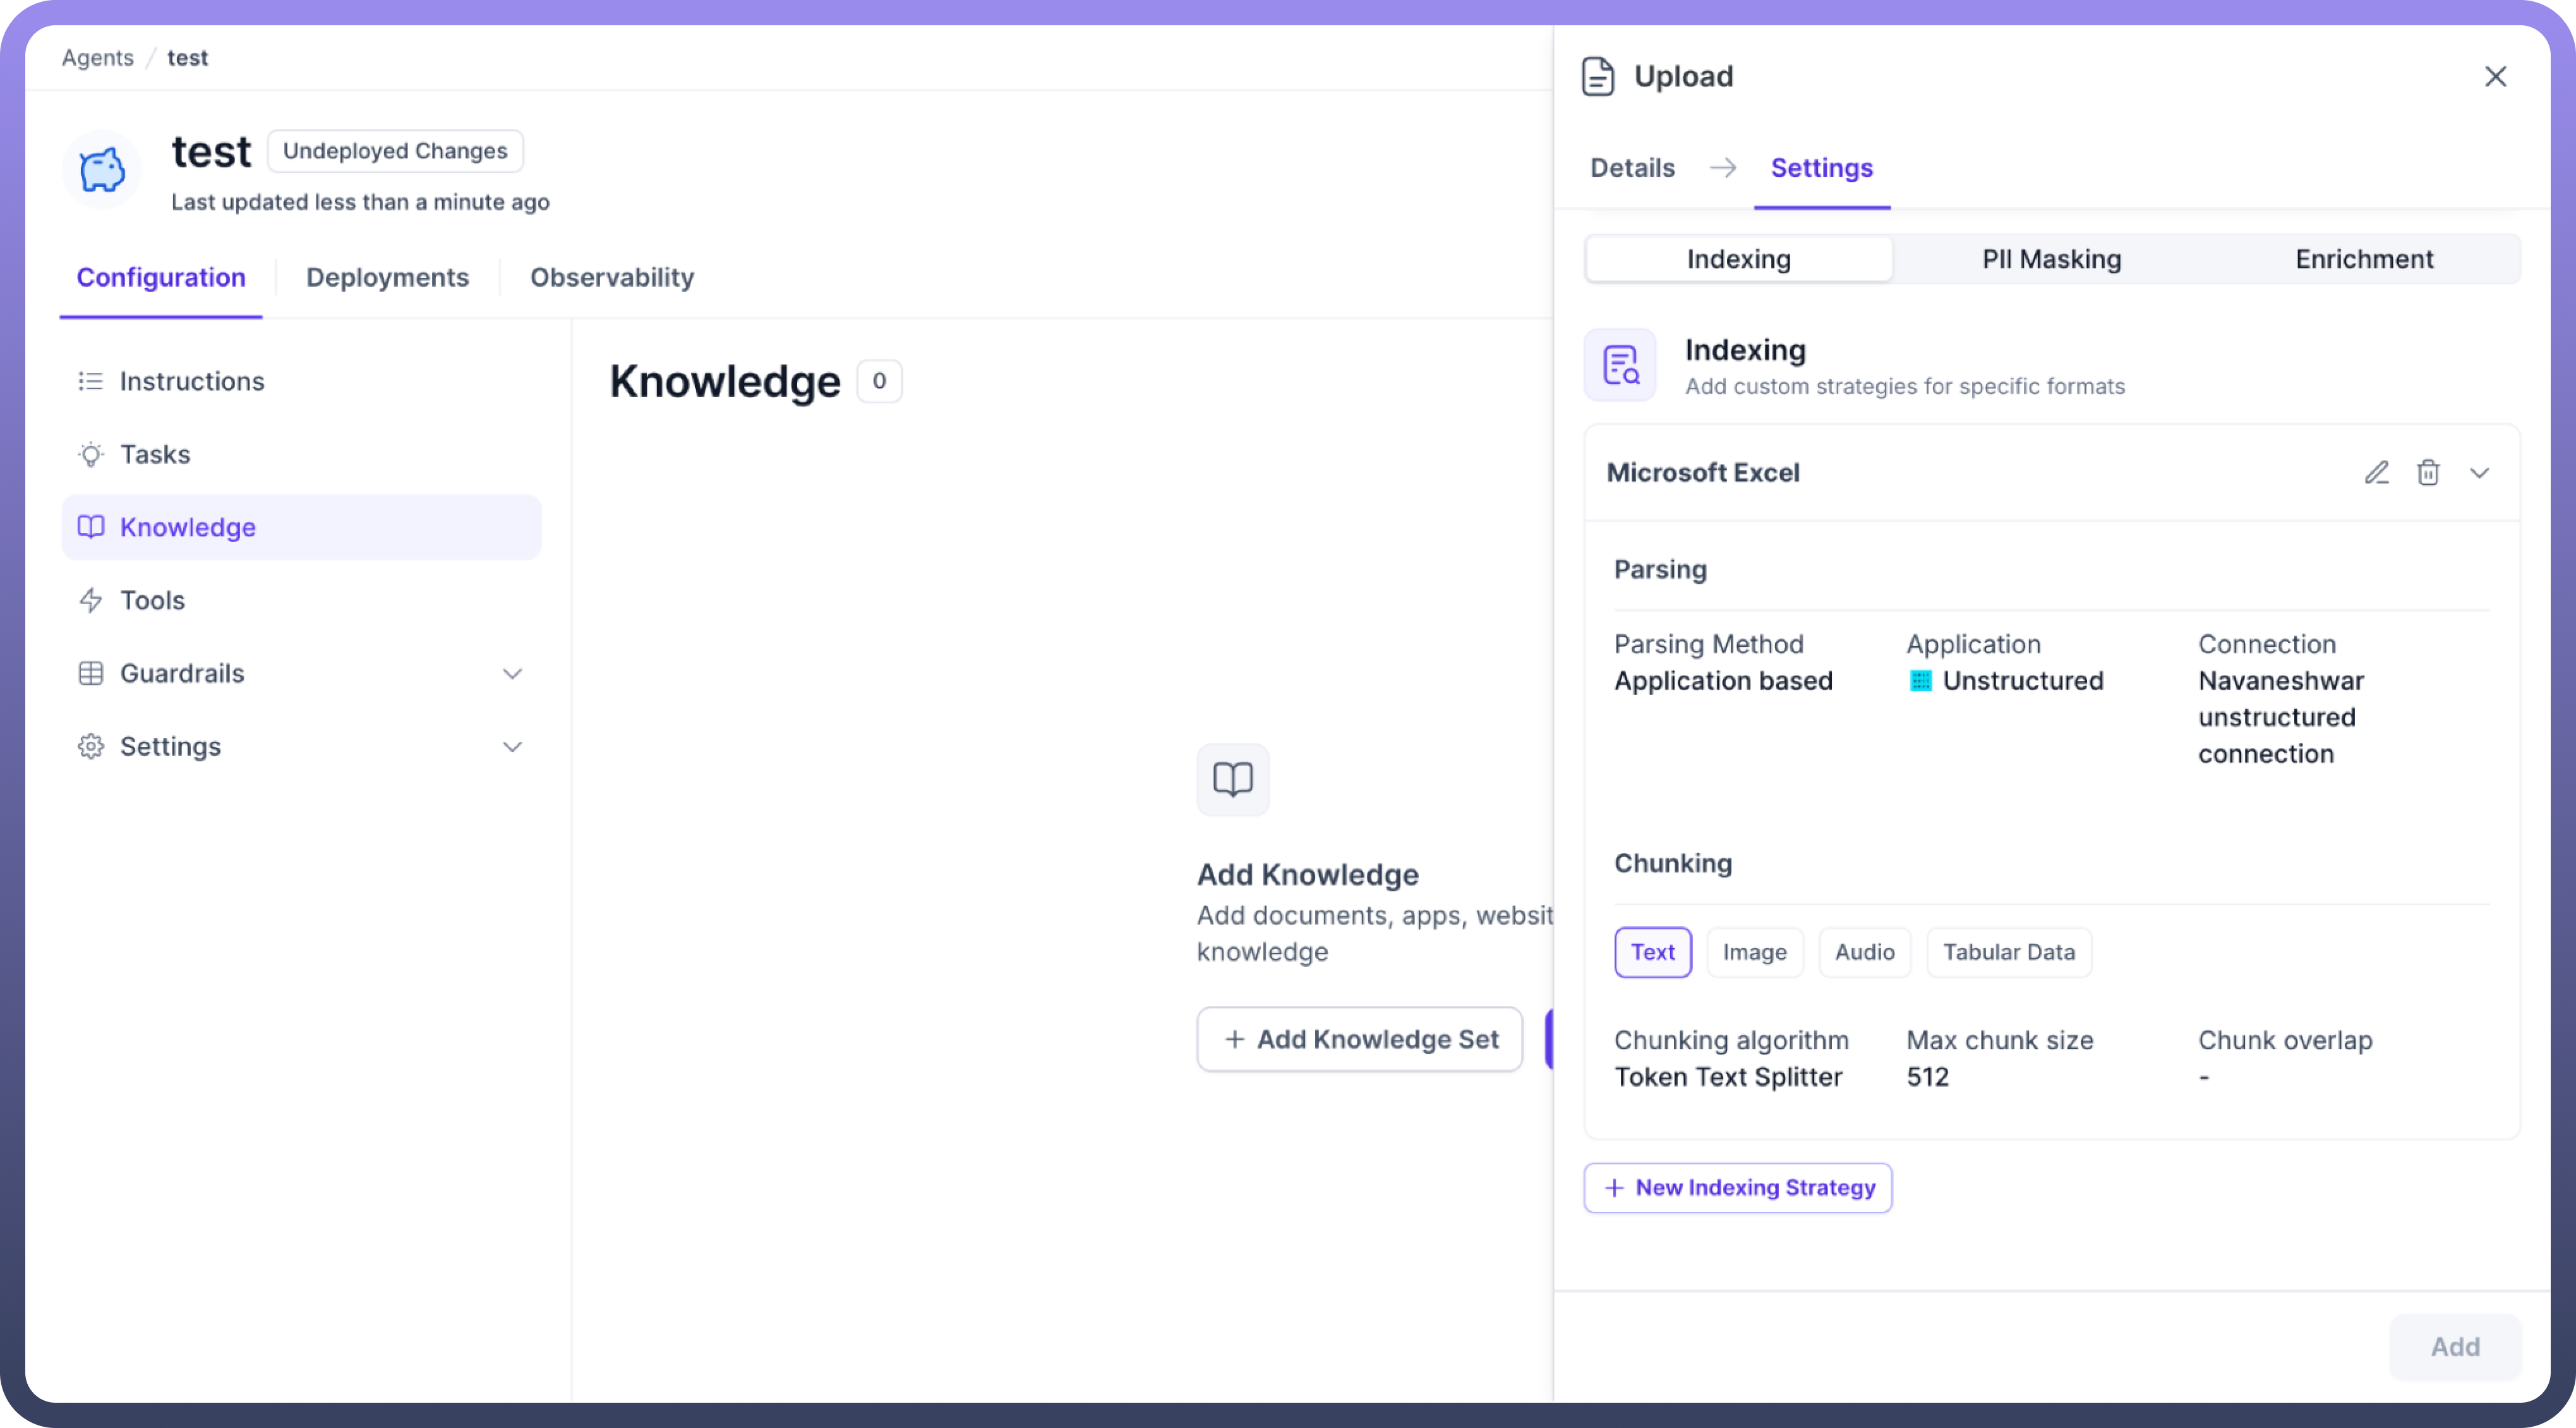Image resolution: width=2576 pixels, height=1428 pixels.
Task: Expand the Guardrails sidebar section
Action: coord(512,673)
